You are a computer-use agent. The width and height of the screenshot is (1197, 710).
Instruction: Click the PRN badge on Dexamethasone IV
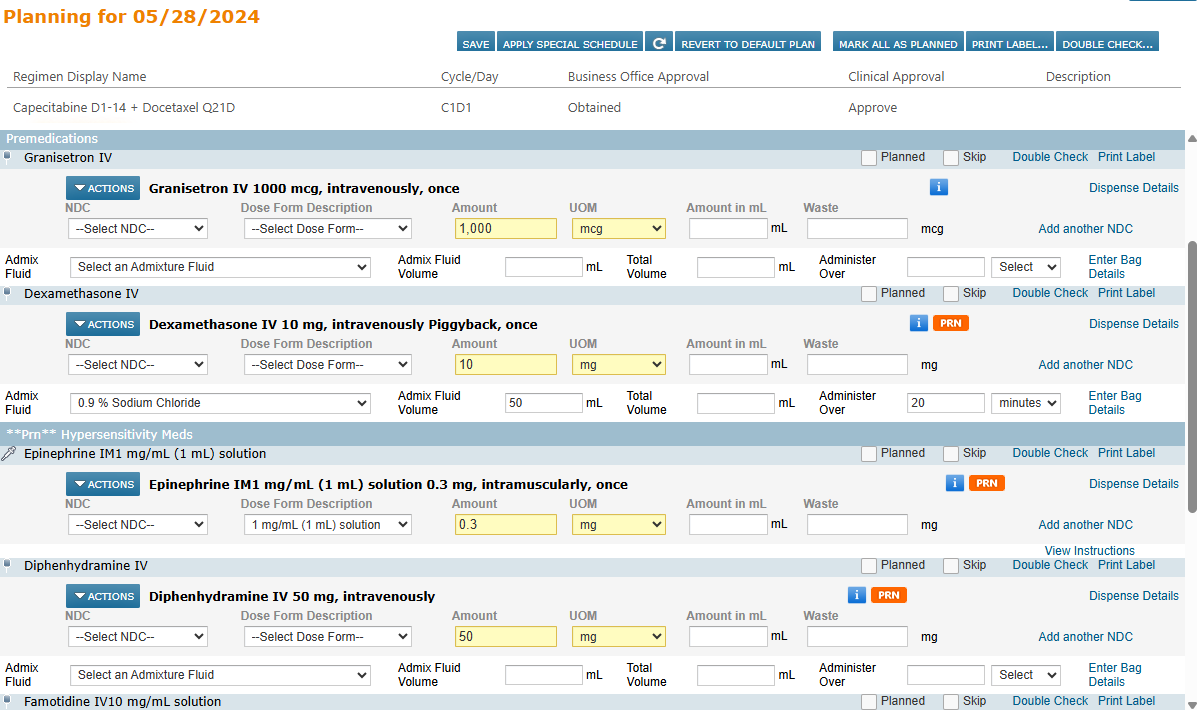[x=950, y=323]
